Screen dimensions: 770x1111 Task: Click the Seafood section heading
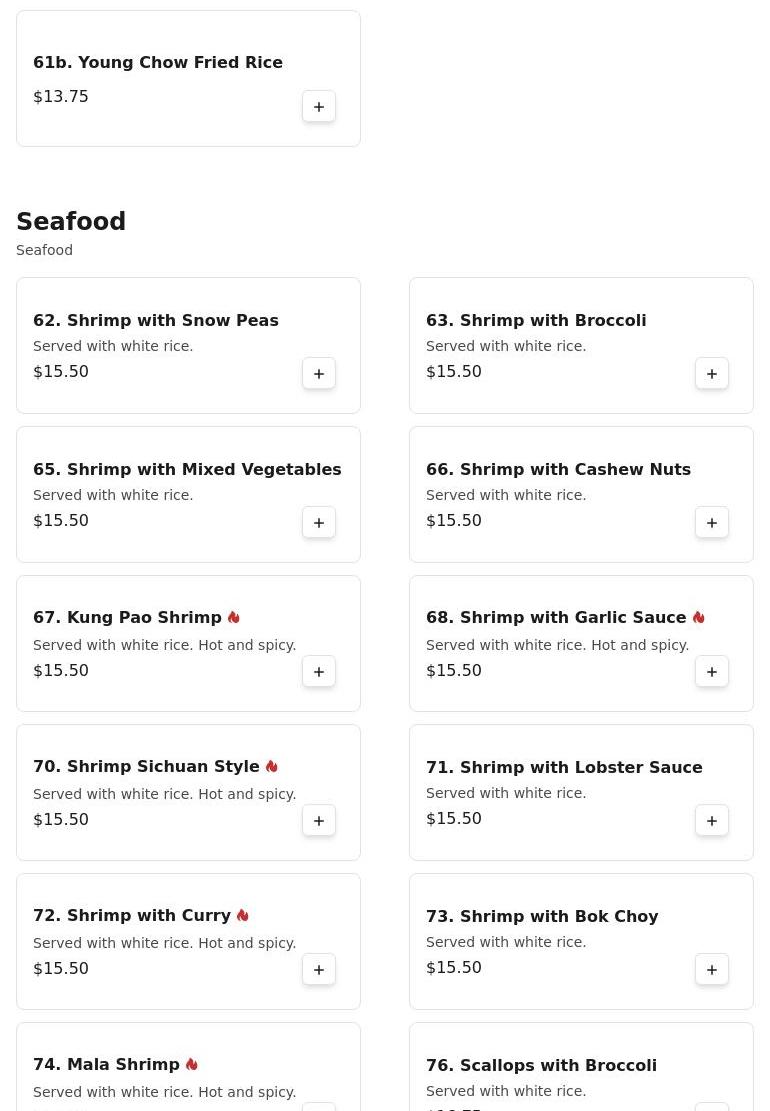pos(71,222)
